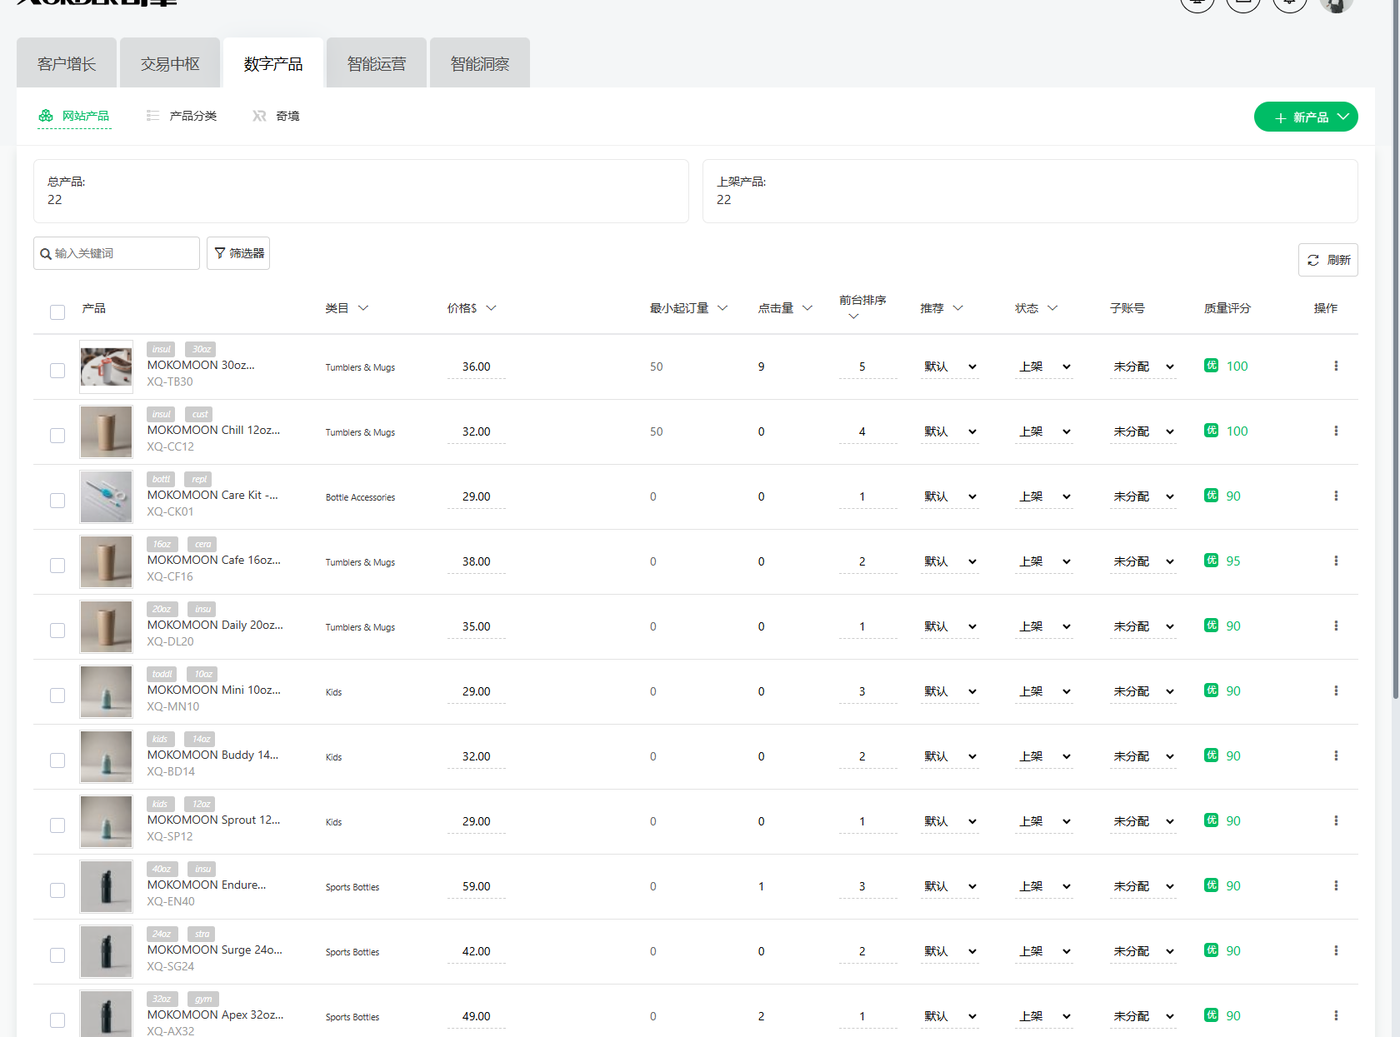Open row actions menu for XQ-SP12
Image resolution: width=1400 pixels, height=1037 pixels.
[1335, 821]
